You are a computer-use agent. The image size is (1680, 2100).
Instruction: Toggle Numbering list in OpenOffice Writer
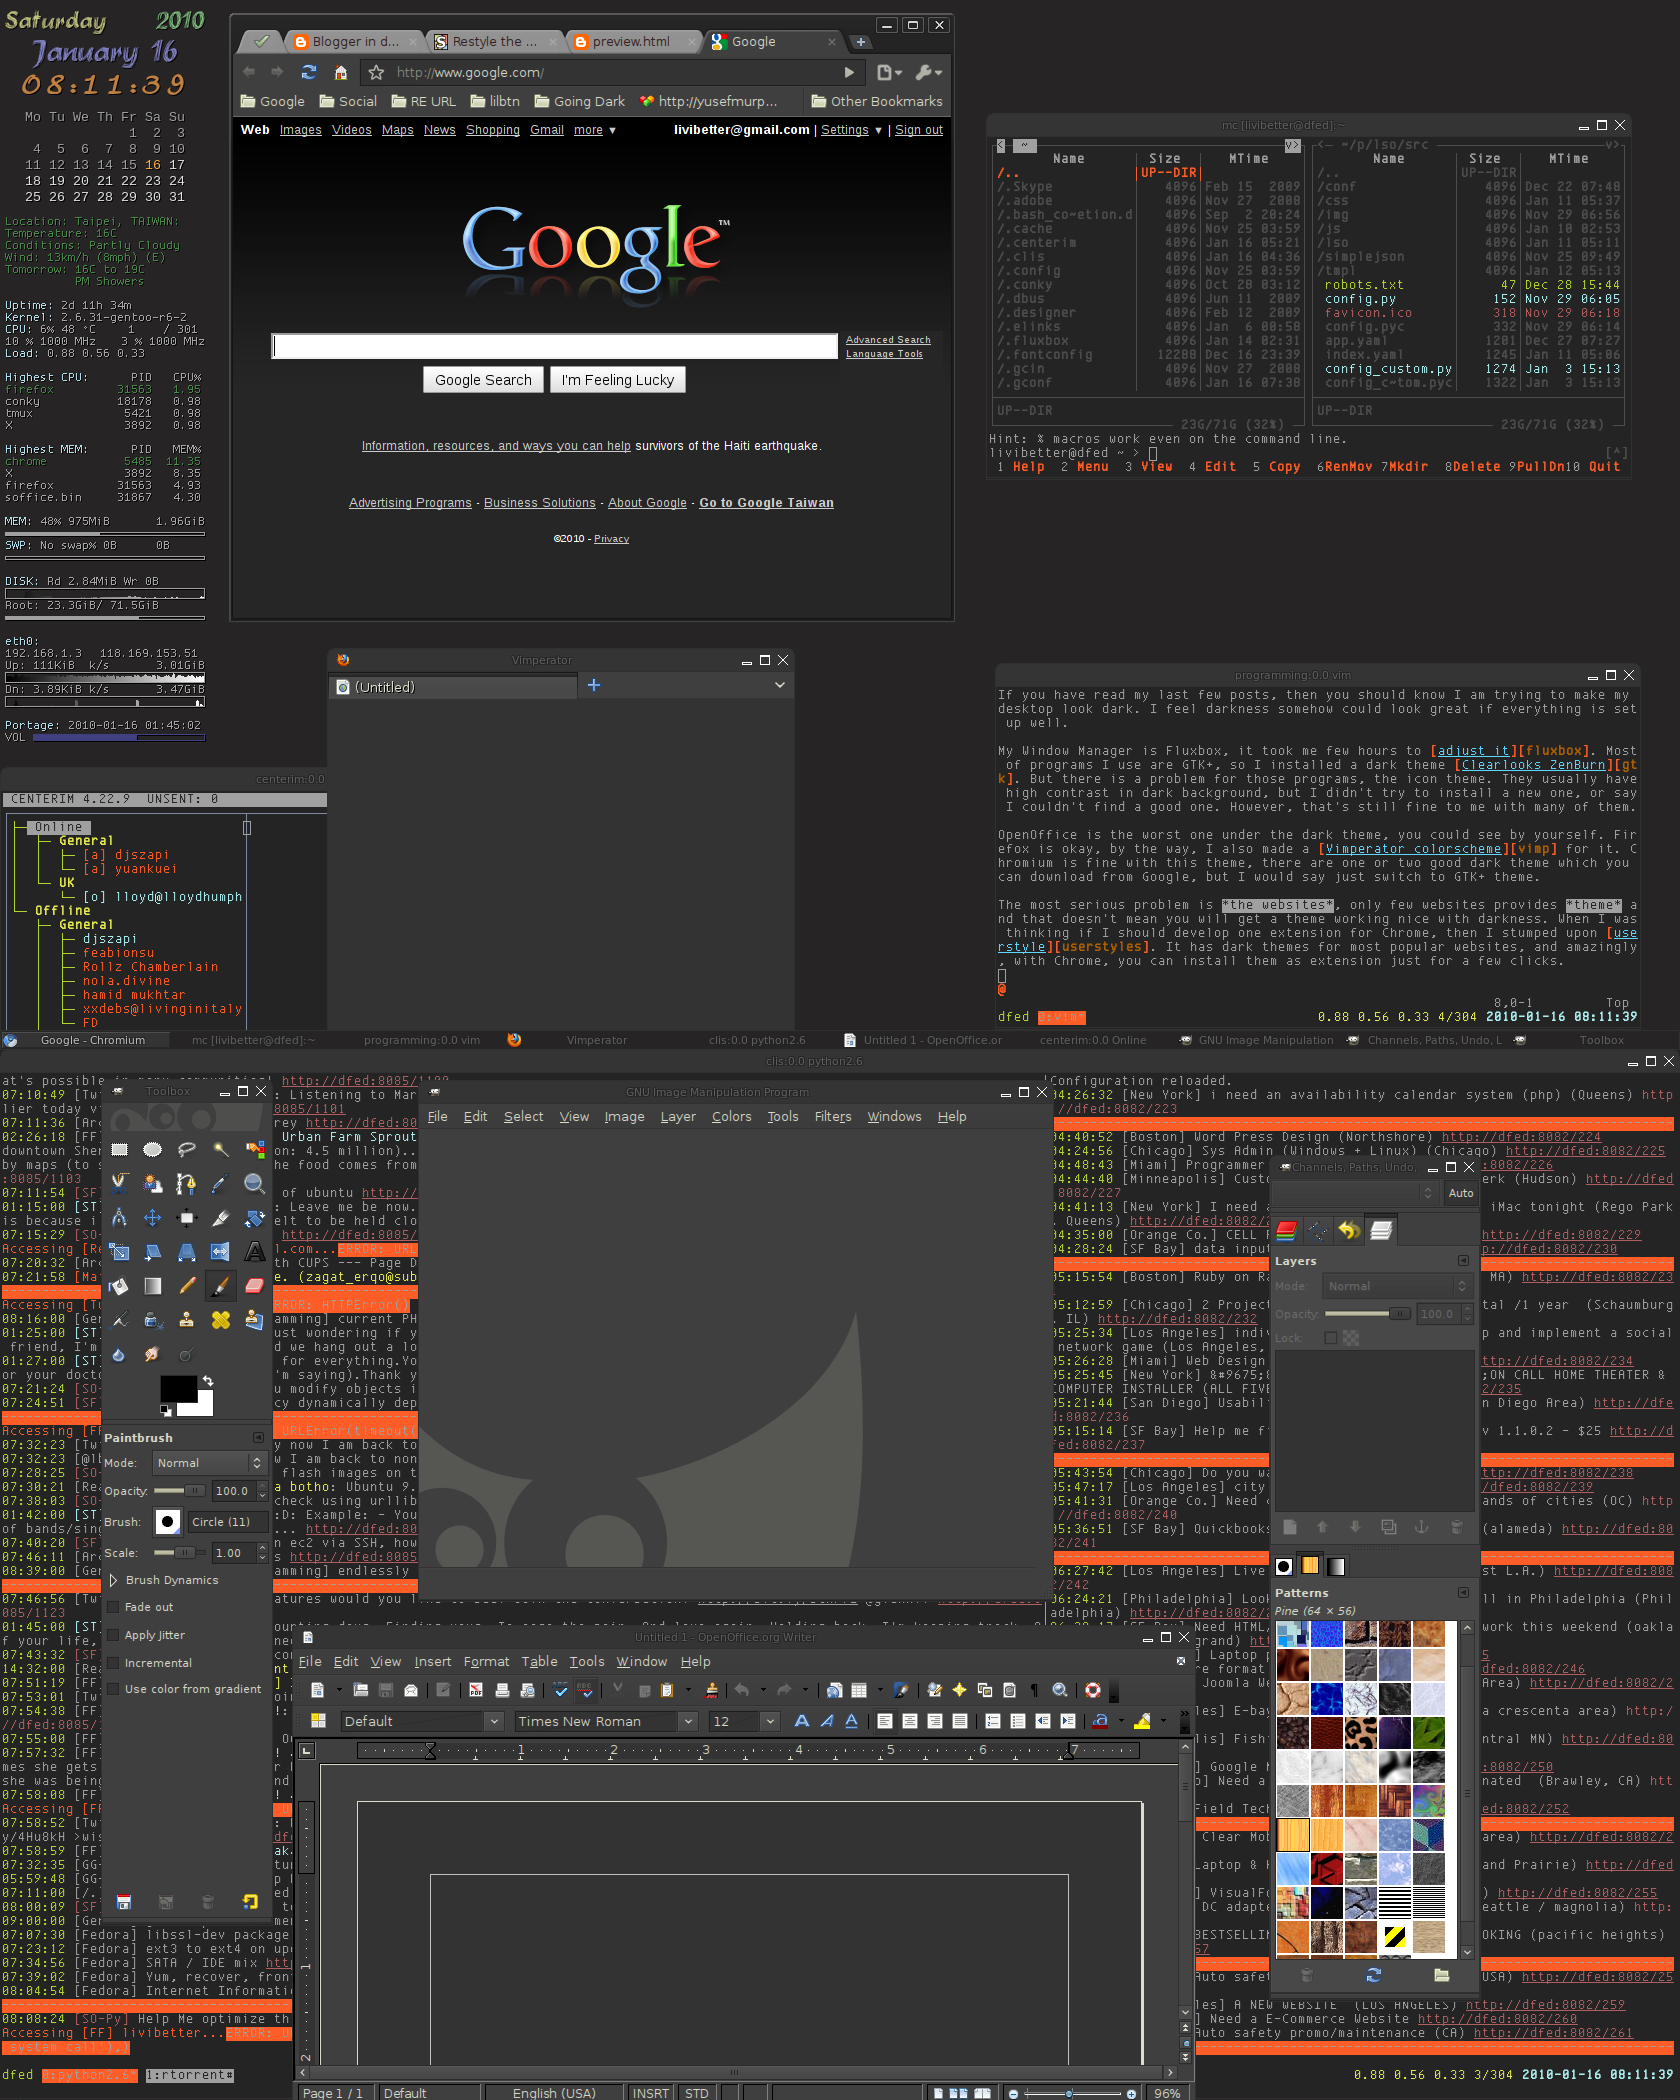993,1721
